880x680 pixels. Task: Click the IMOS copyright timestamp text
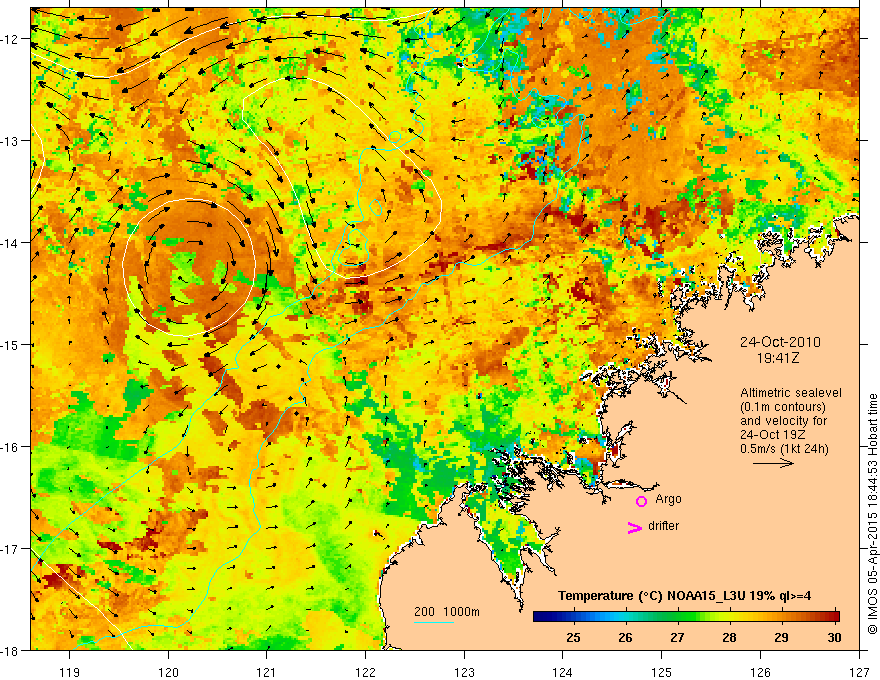pyautogui.click(x=872, y=514)
